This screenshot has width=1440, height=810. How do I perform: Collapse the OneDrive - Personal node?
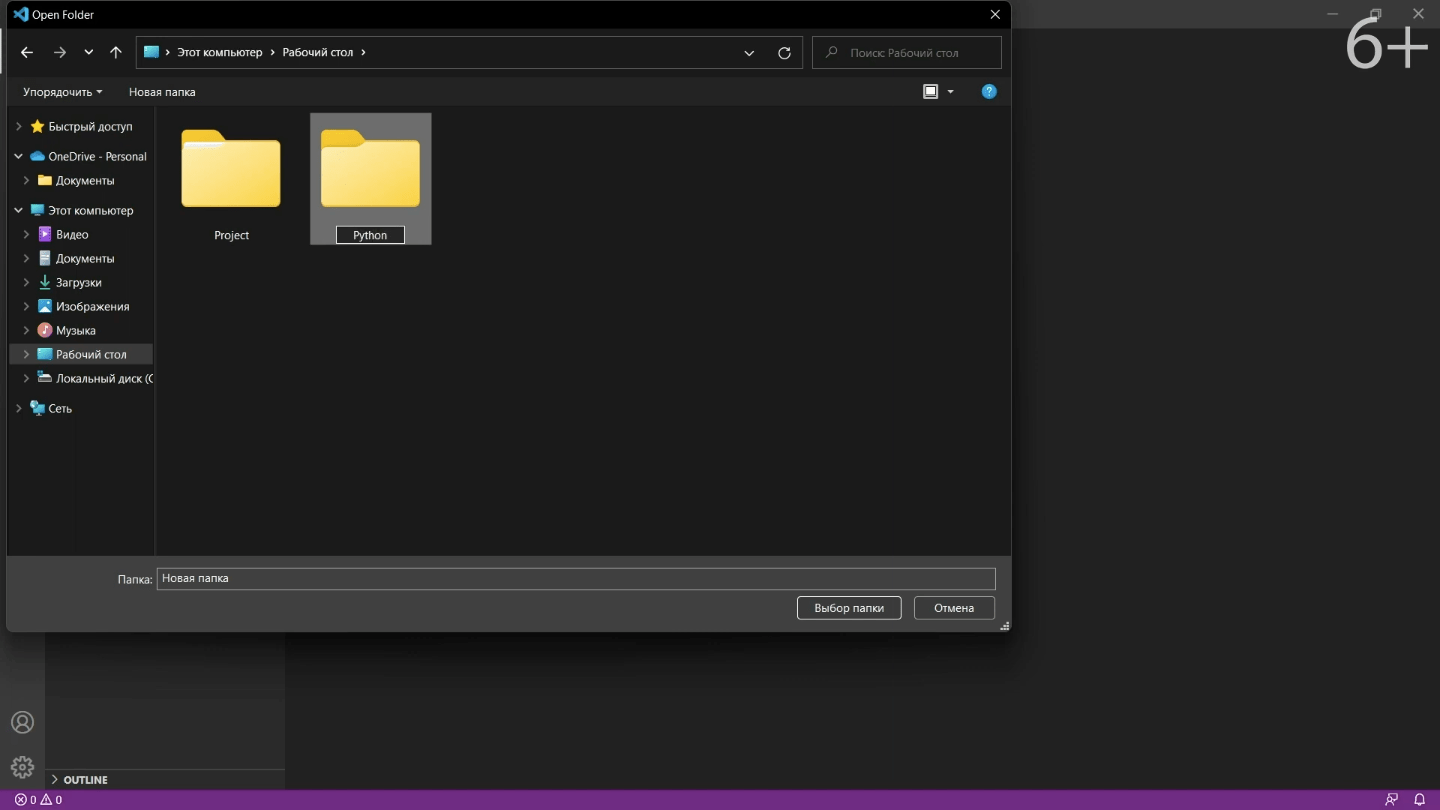click(x=18, y=157)
